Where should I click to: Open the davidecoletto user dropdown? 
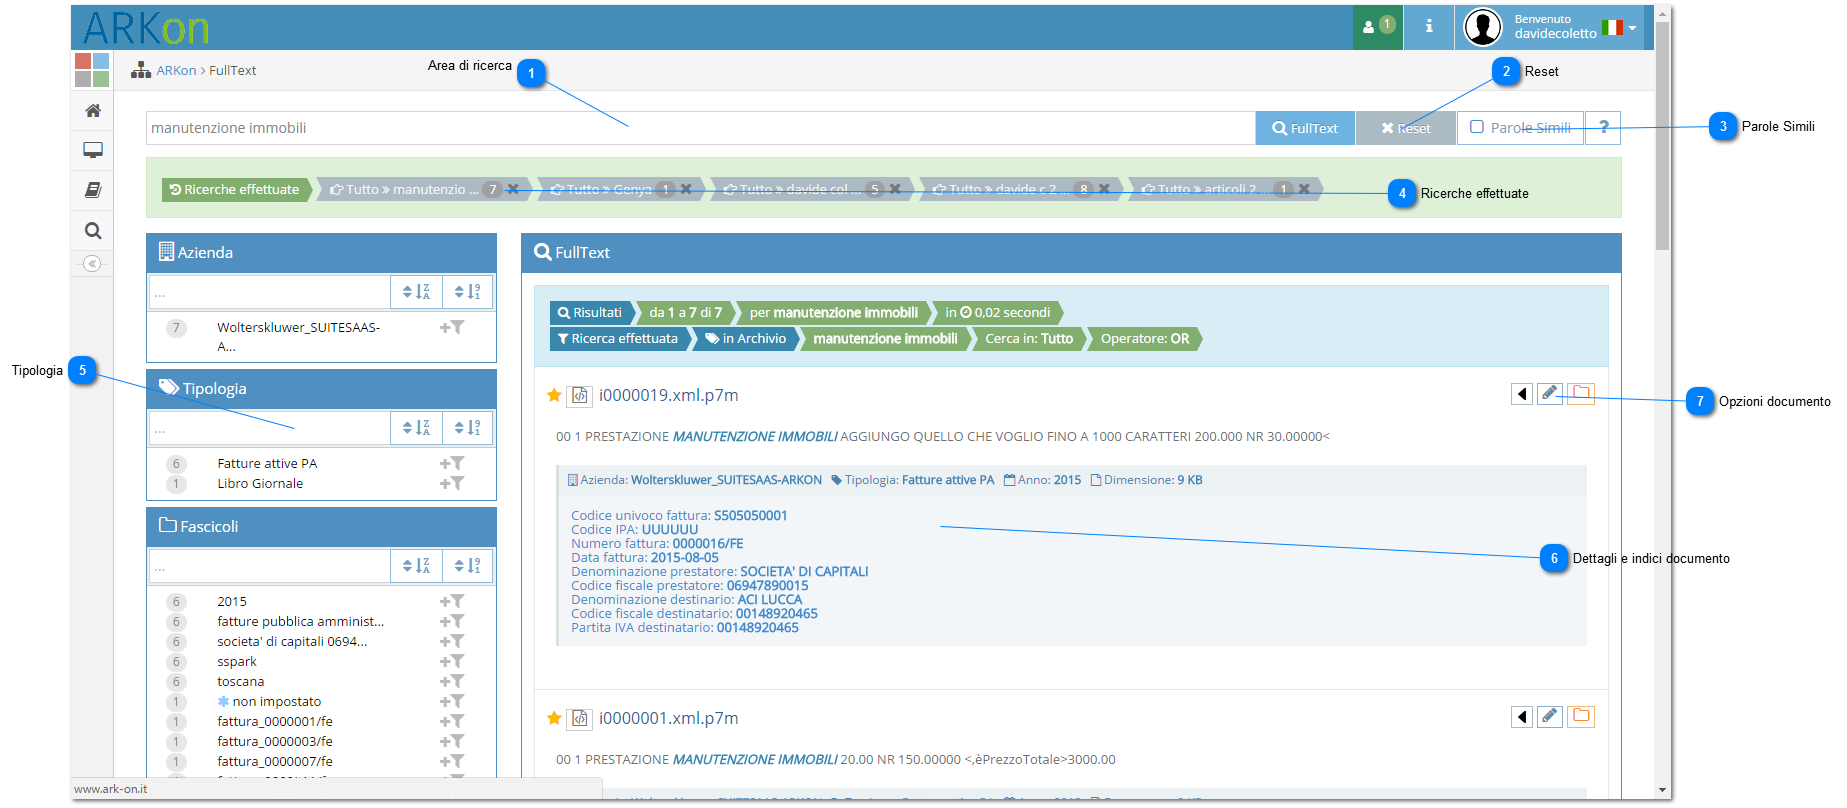pyautogui.click(x=1576, y=27)
